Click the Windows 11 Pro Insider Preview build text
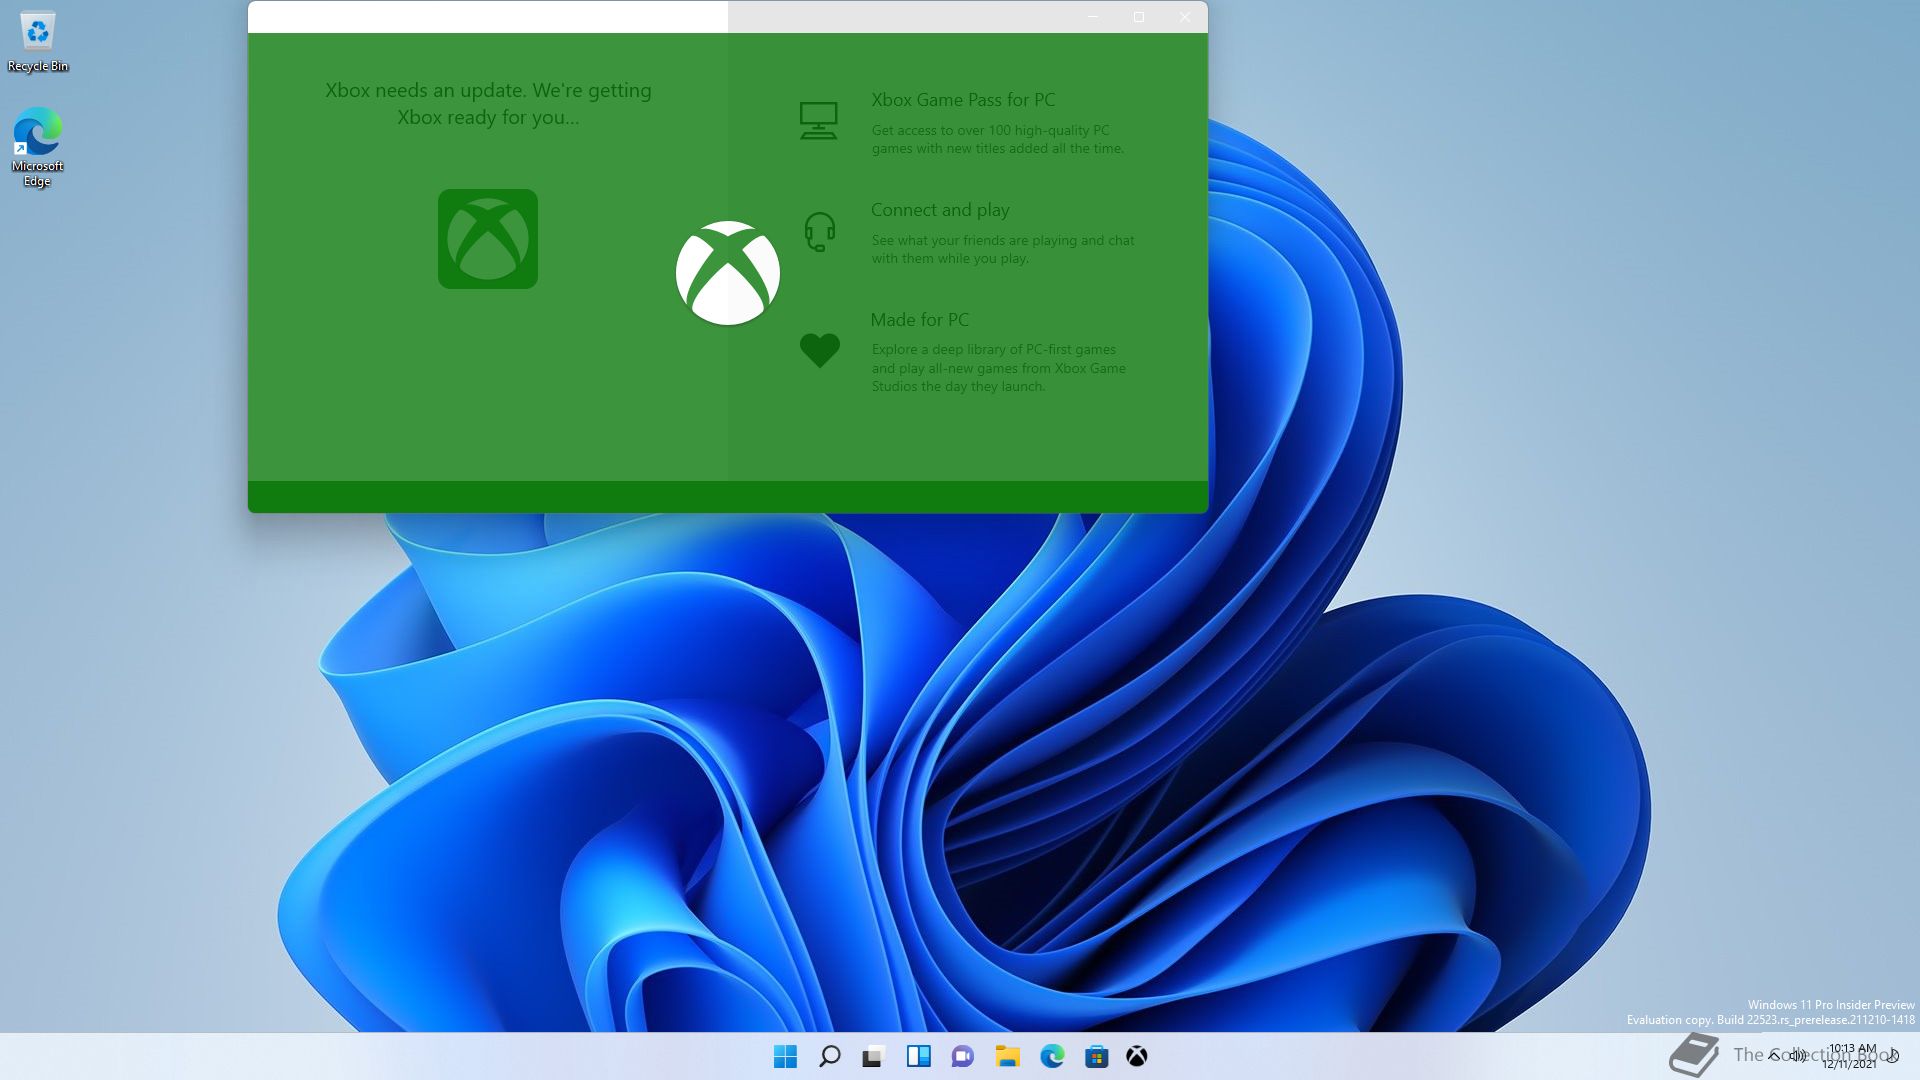 [x=1771, y=1012]
